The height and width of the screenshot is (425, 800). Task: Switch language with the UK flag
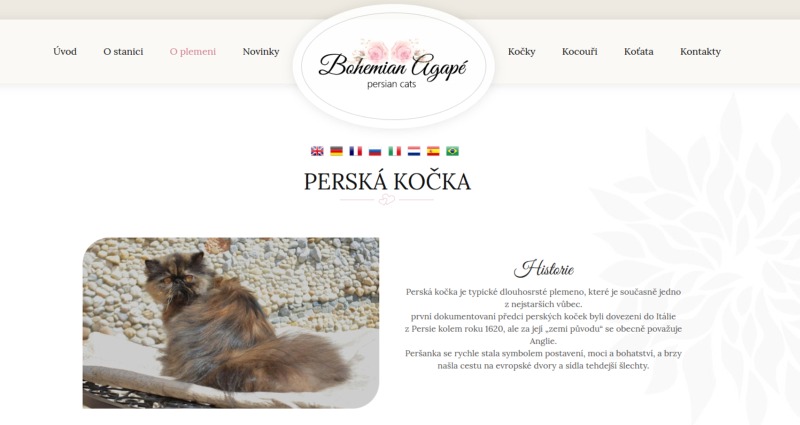[x=317, y=151]
